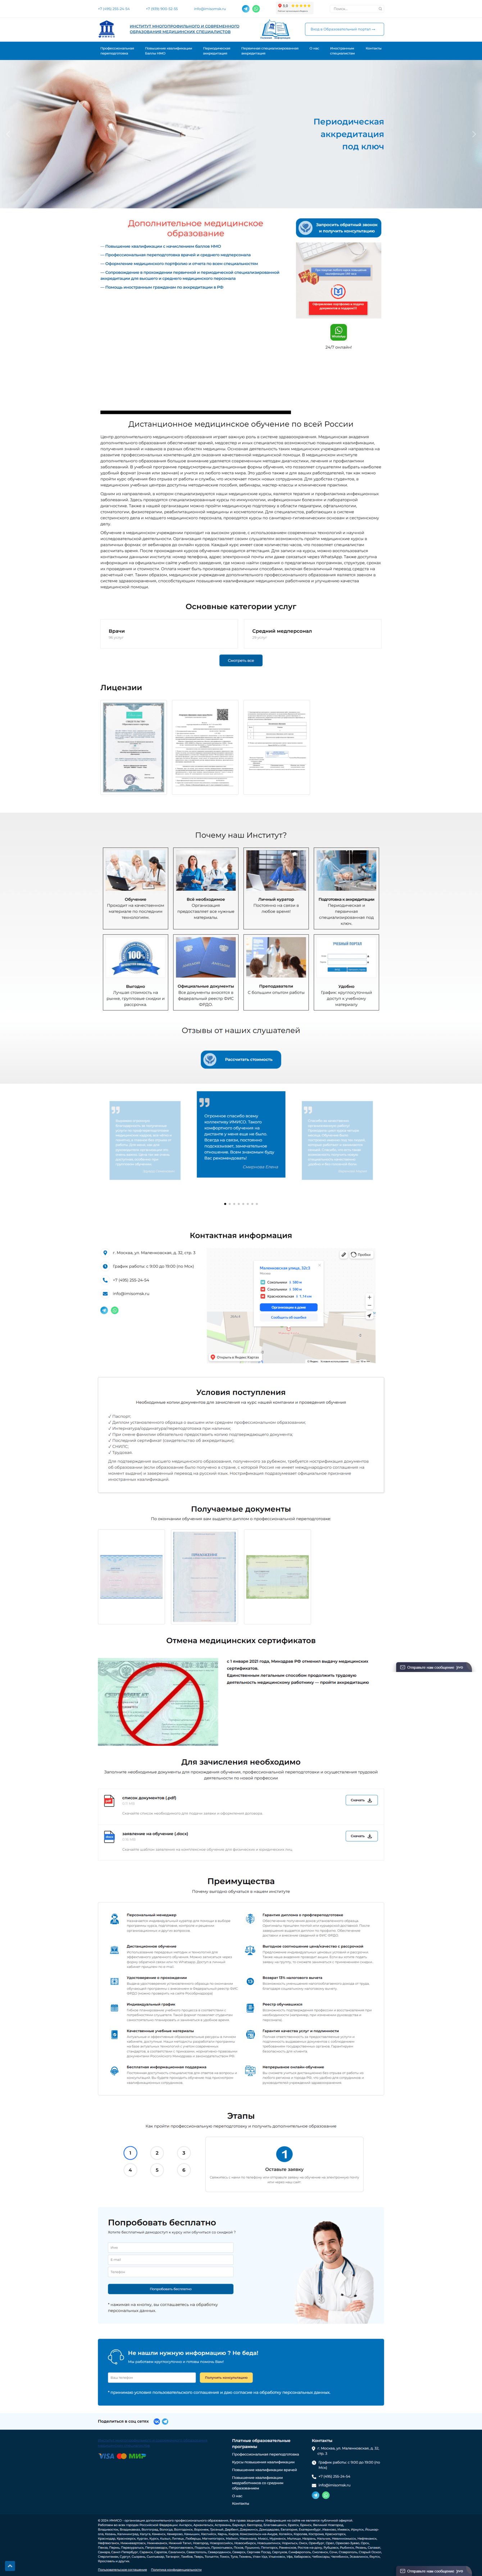
Task: Select step 5 in the Этапы section
Action: 156,2170
